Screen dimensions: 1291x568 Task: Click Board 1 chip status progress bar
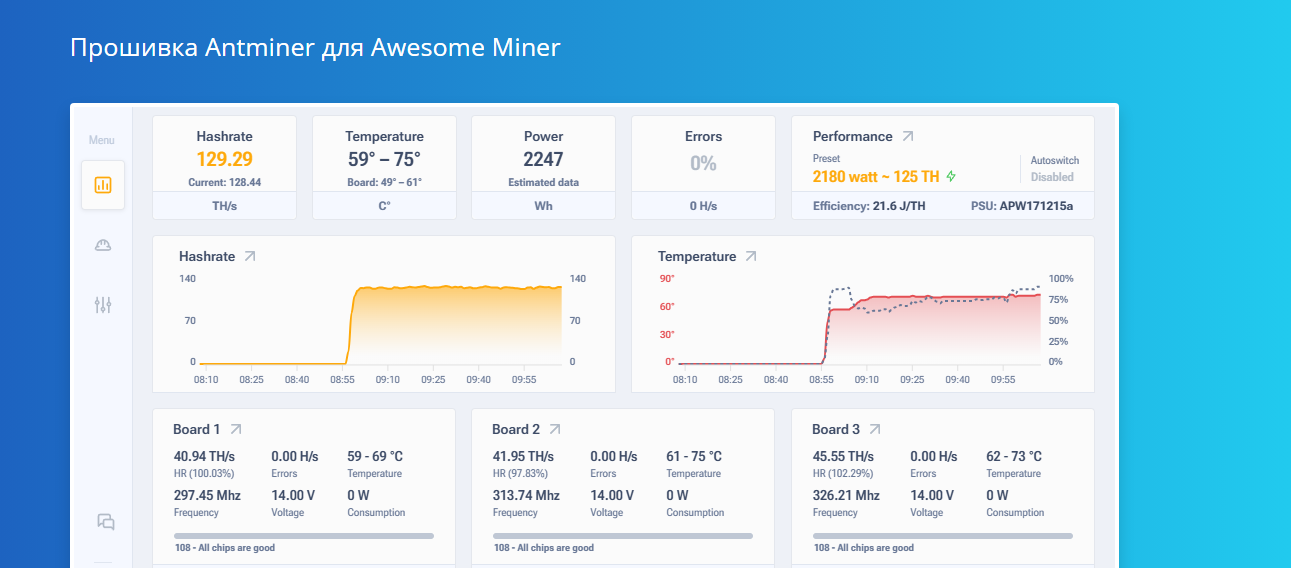(304, 536)
